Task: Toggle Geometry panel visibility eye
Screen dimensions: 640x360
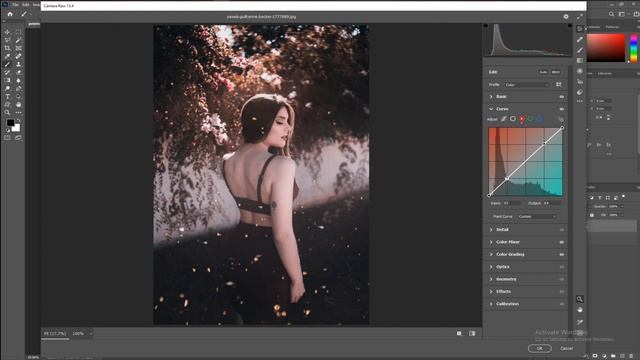Action: point(562,279)
